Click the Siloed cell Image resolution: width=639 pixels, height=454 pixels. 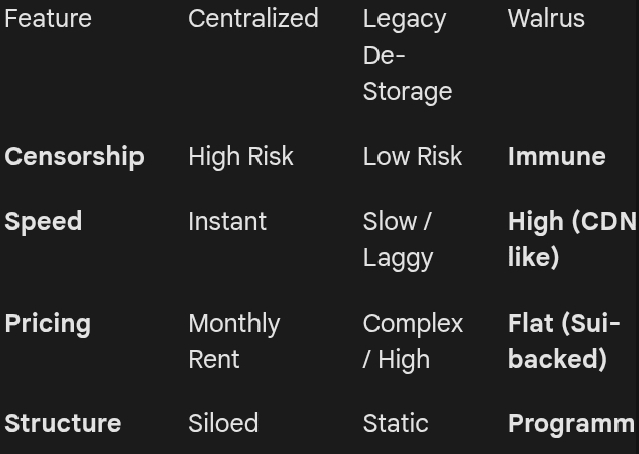223,424
